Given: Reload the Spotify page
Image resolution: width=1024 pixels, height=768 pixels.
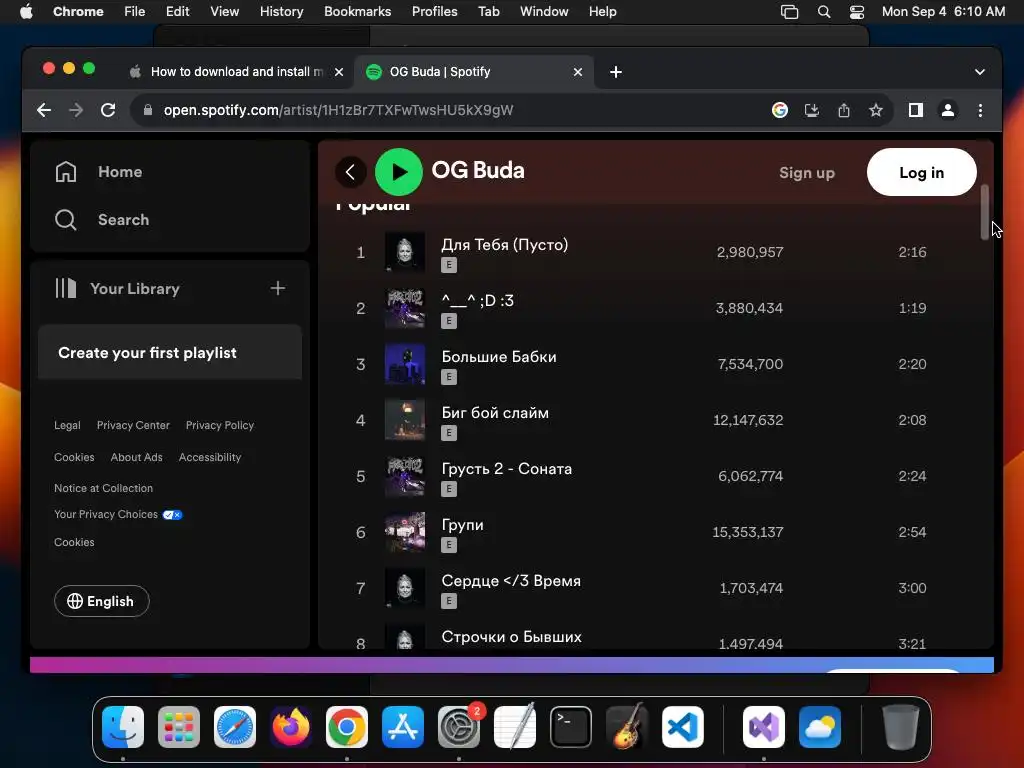Looking at the screenshot, I should pyautogui.click(x=108, y=110).
